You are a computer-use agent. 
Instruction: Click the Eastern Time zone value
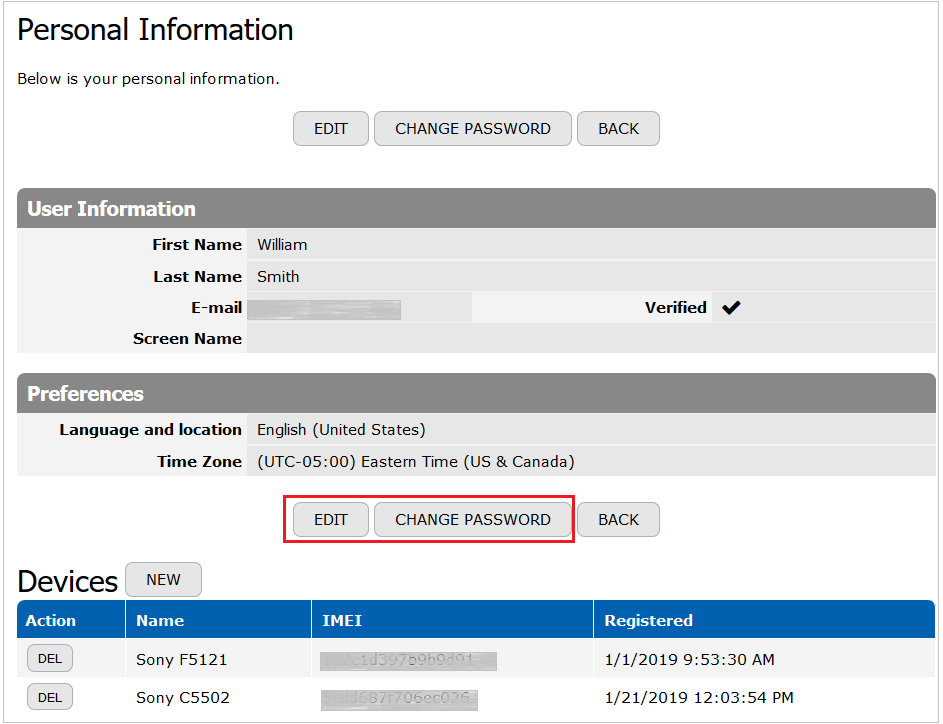click(x=416, y=462)
